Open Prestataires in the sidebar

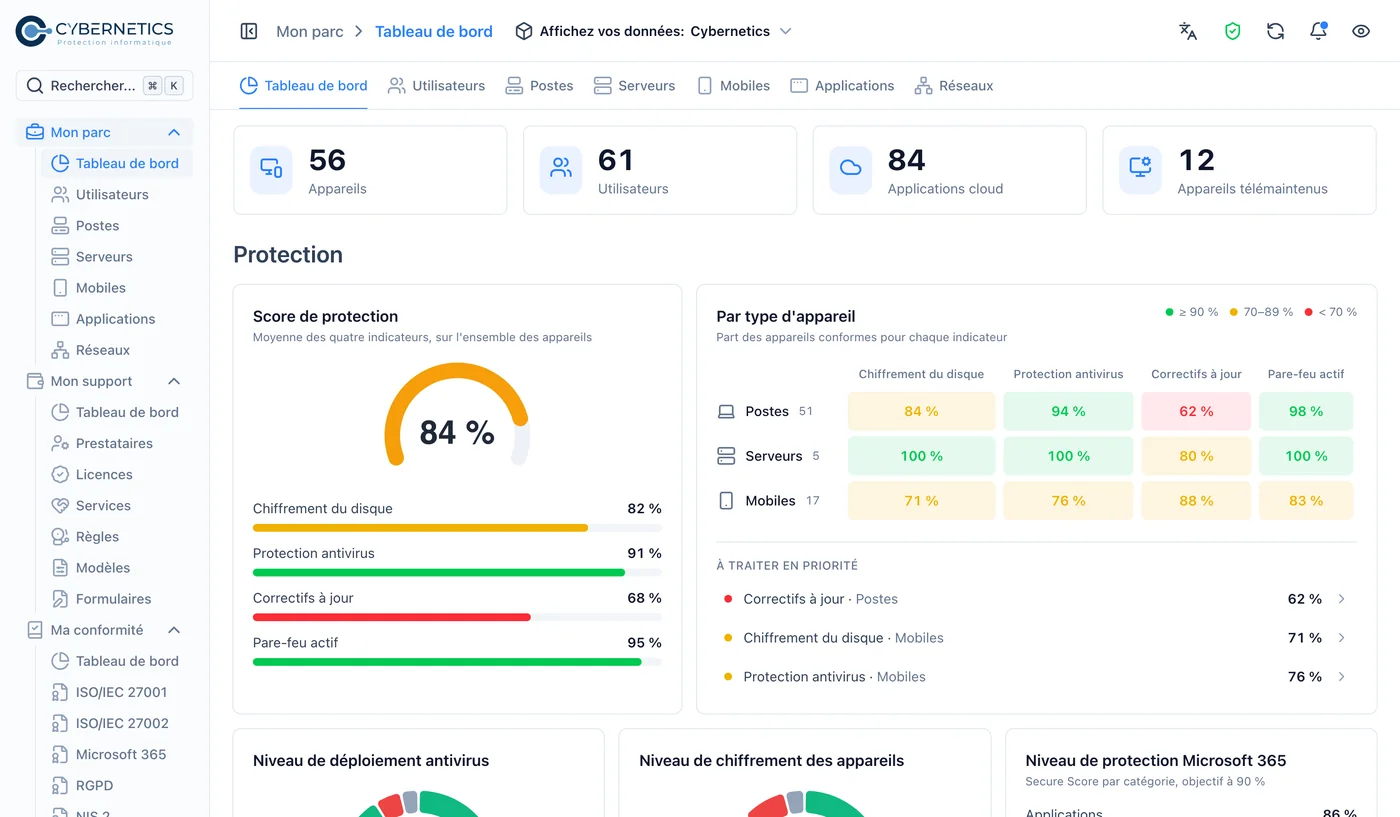coord(116,443)
